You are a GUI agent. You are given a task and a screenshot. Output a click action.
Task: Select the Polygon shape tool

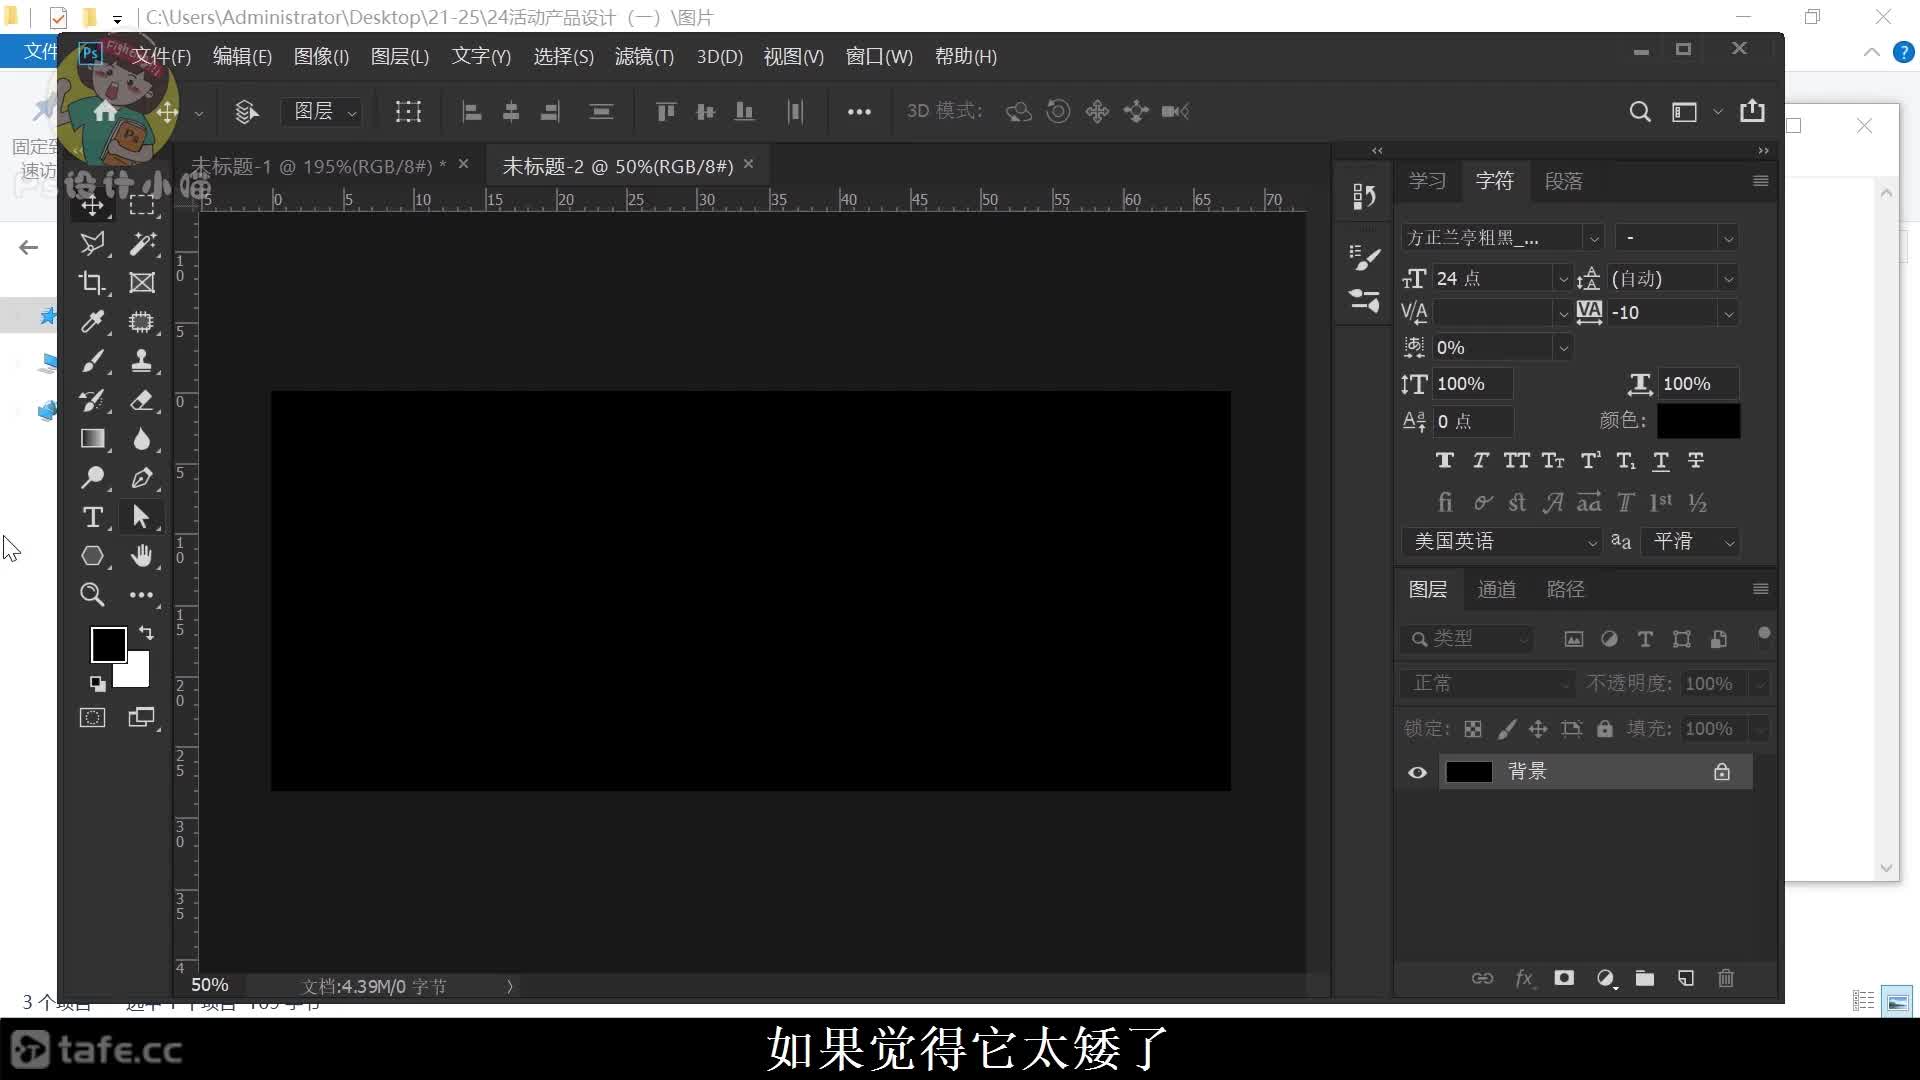pos(92,556)
